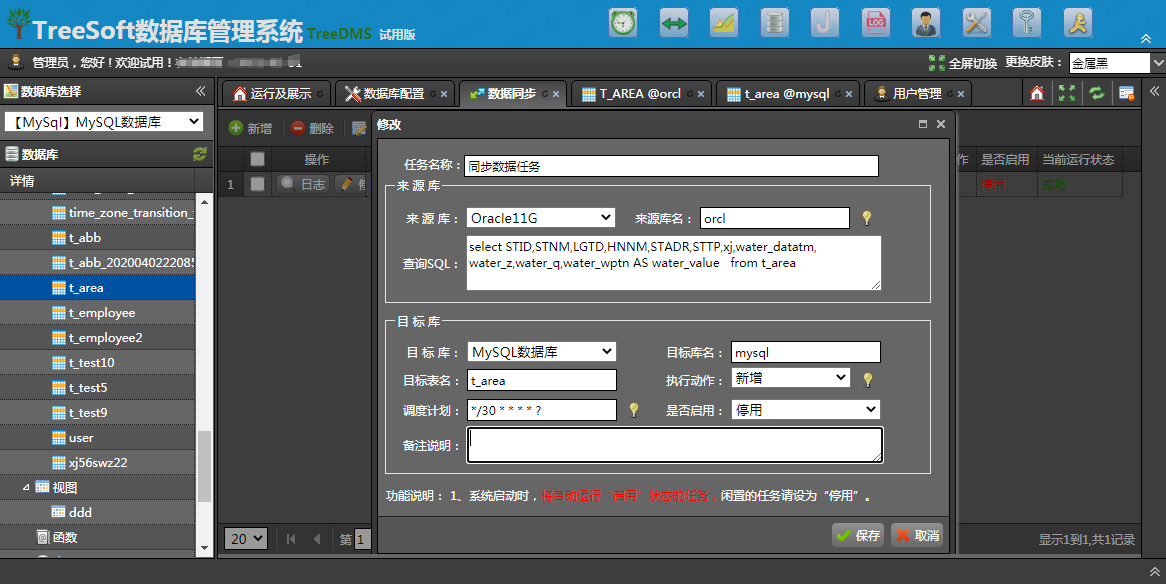
Task: Click the 全屏切换 fullscreen toggle
Action: coord(963,63)
